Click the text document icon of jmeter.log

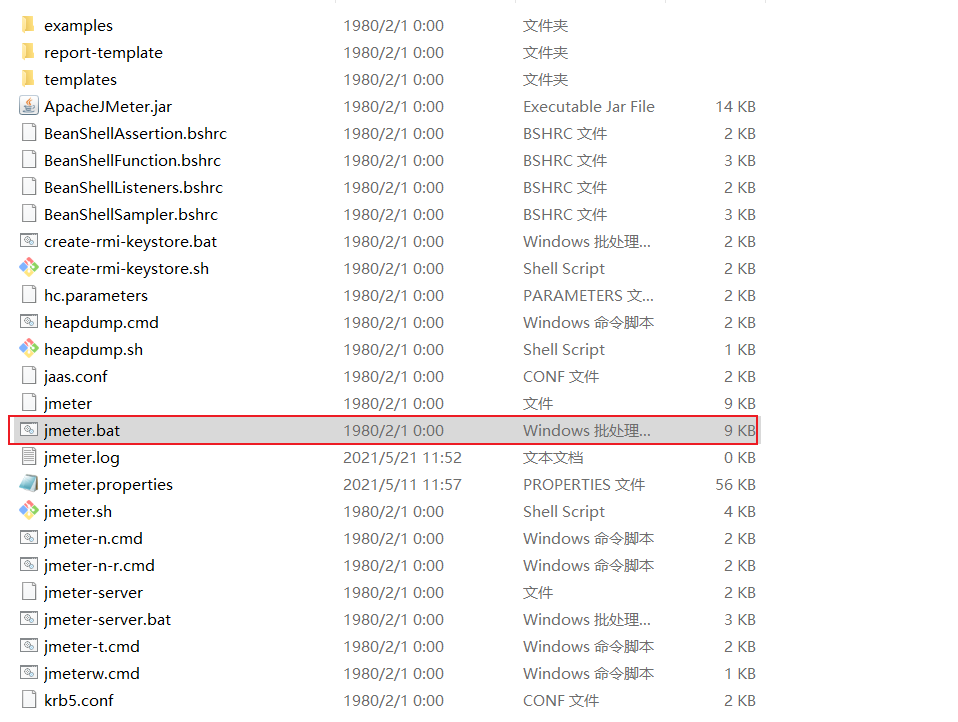click(x=29, y=456)
